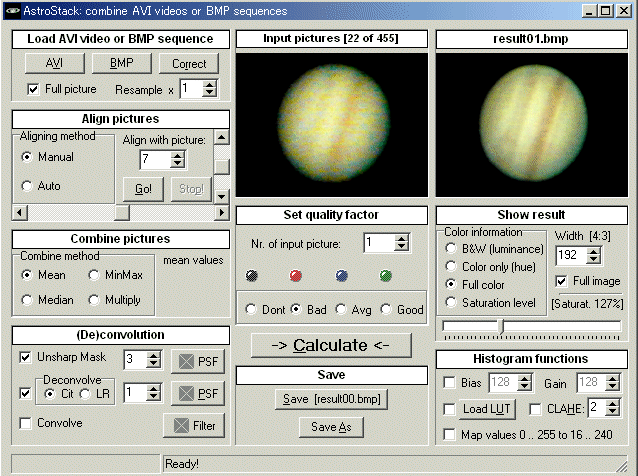
Task: Click the align scrollbar right arrow
Action: [222, 212]
